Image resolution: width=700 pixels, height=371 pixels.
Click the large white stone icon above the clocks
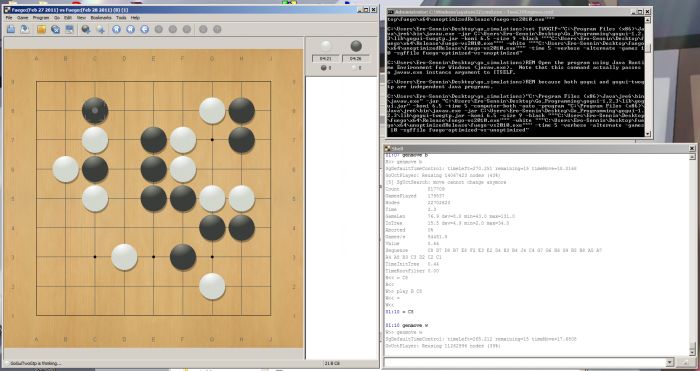[326, 46]
